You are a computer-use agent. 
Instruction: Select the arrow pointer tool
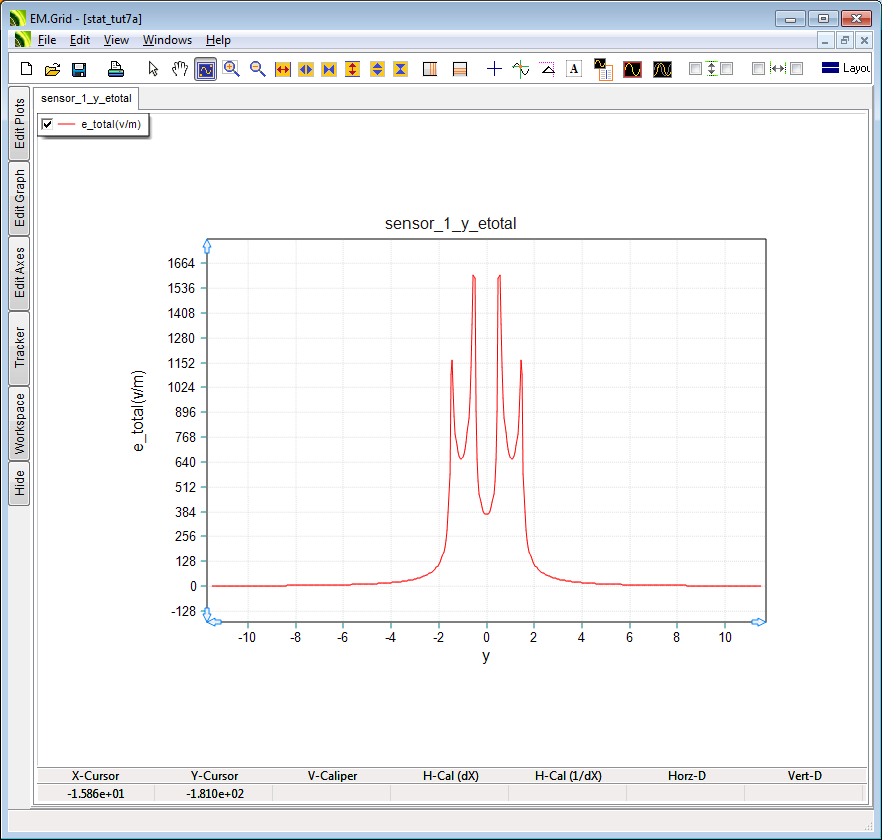[x=153, y=69]
